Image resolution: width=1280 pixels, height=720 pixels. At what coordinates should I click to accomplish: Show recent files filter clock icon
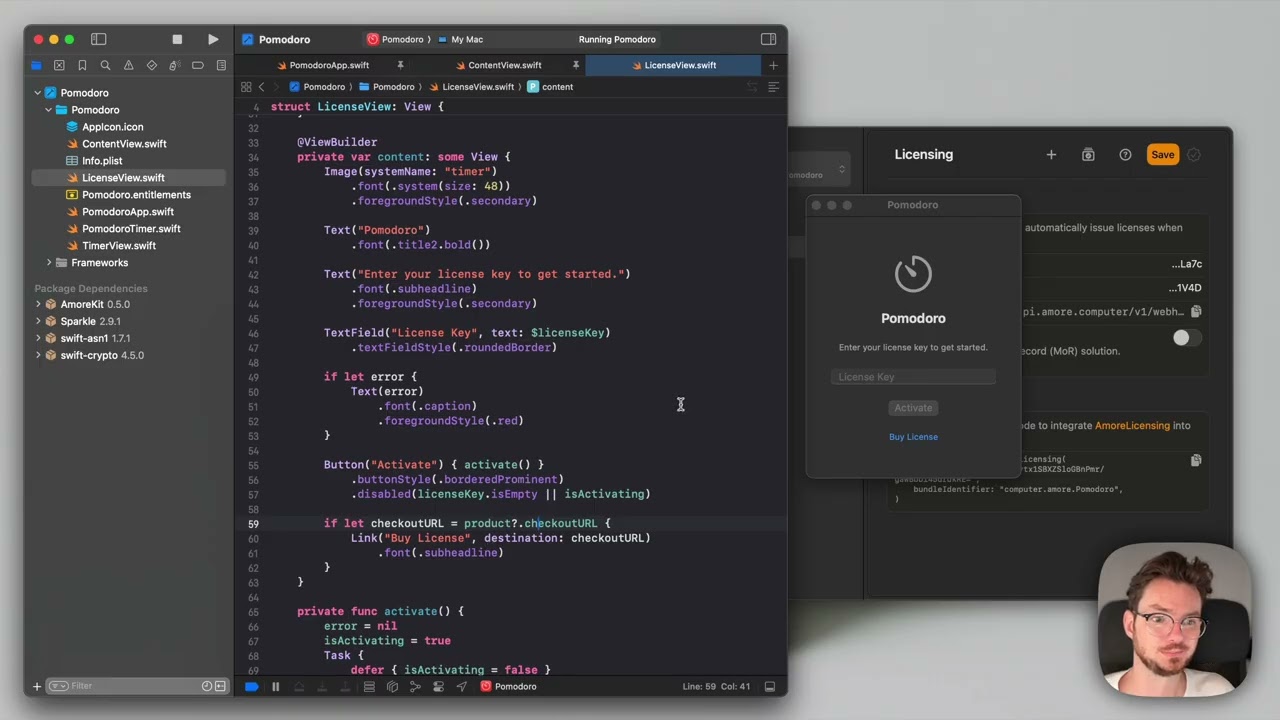206,686
